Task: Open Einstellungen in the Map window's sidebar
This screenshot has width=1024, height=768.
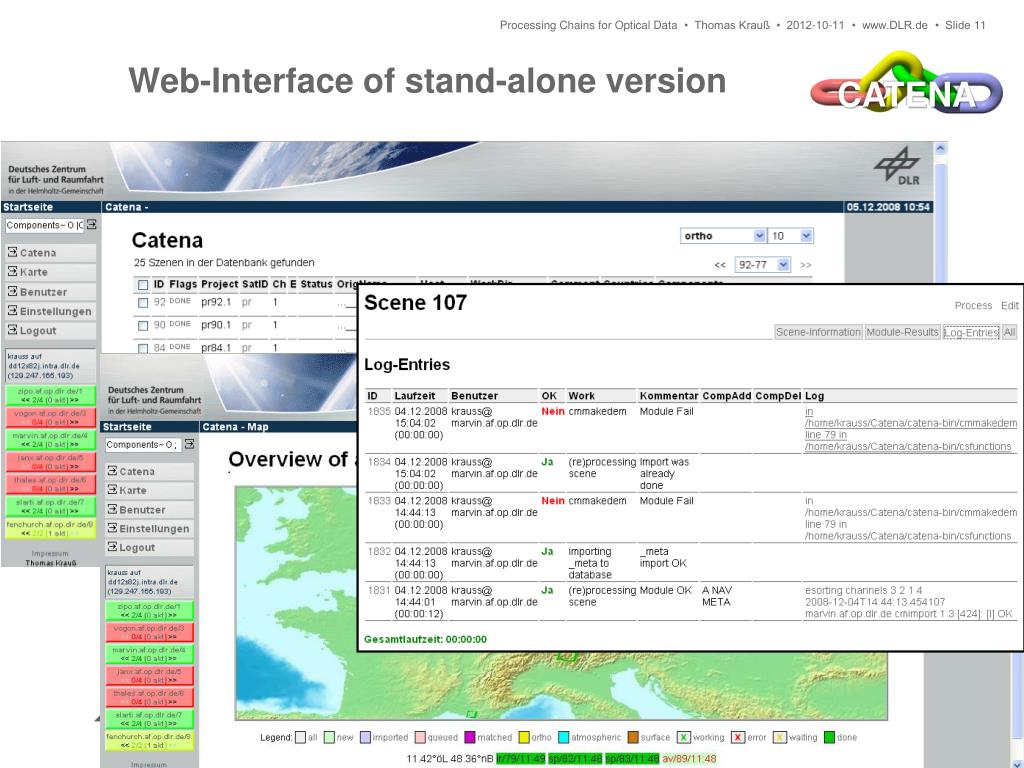Action: tap(150, 529)
